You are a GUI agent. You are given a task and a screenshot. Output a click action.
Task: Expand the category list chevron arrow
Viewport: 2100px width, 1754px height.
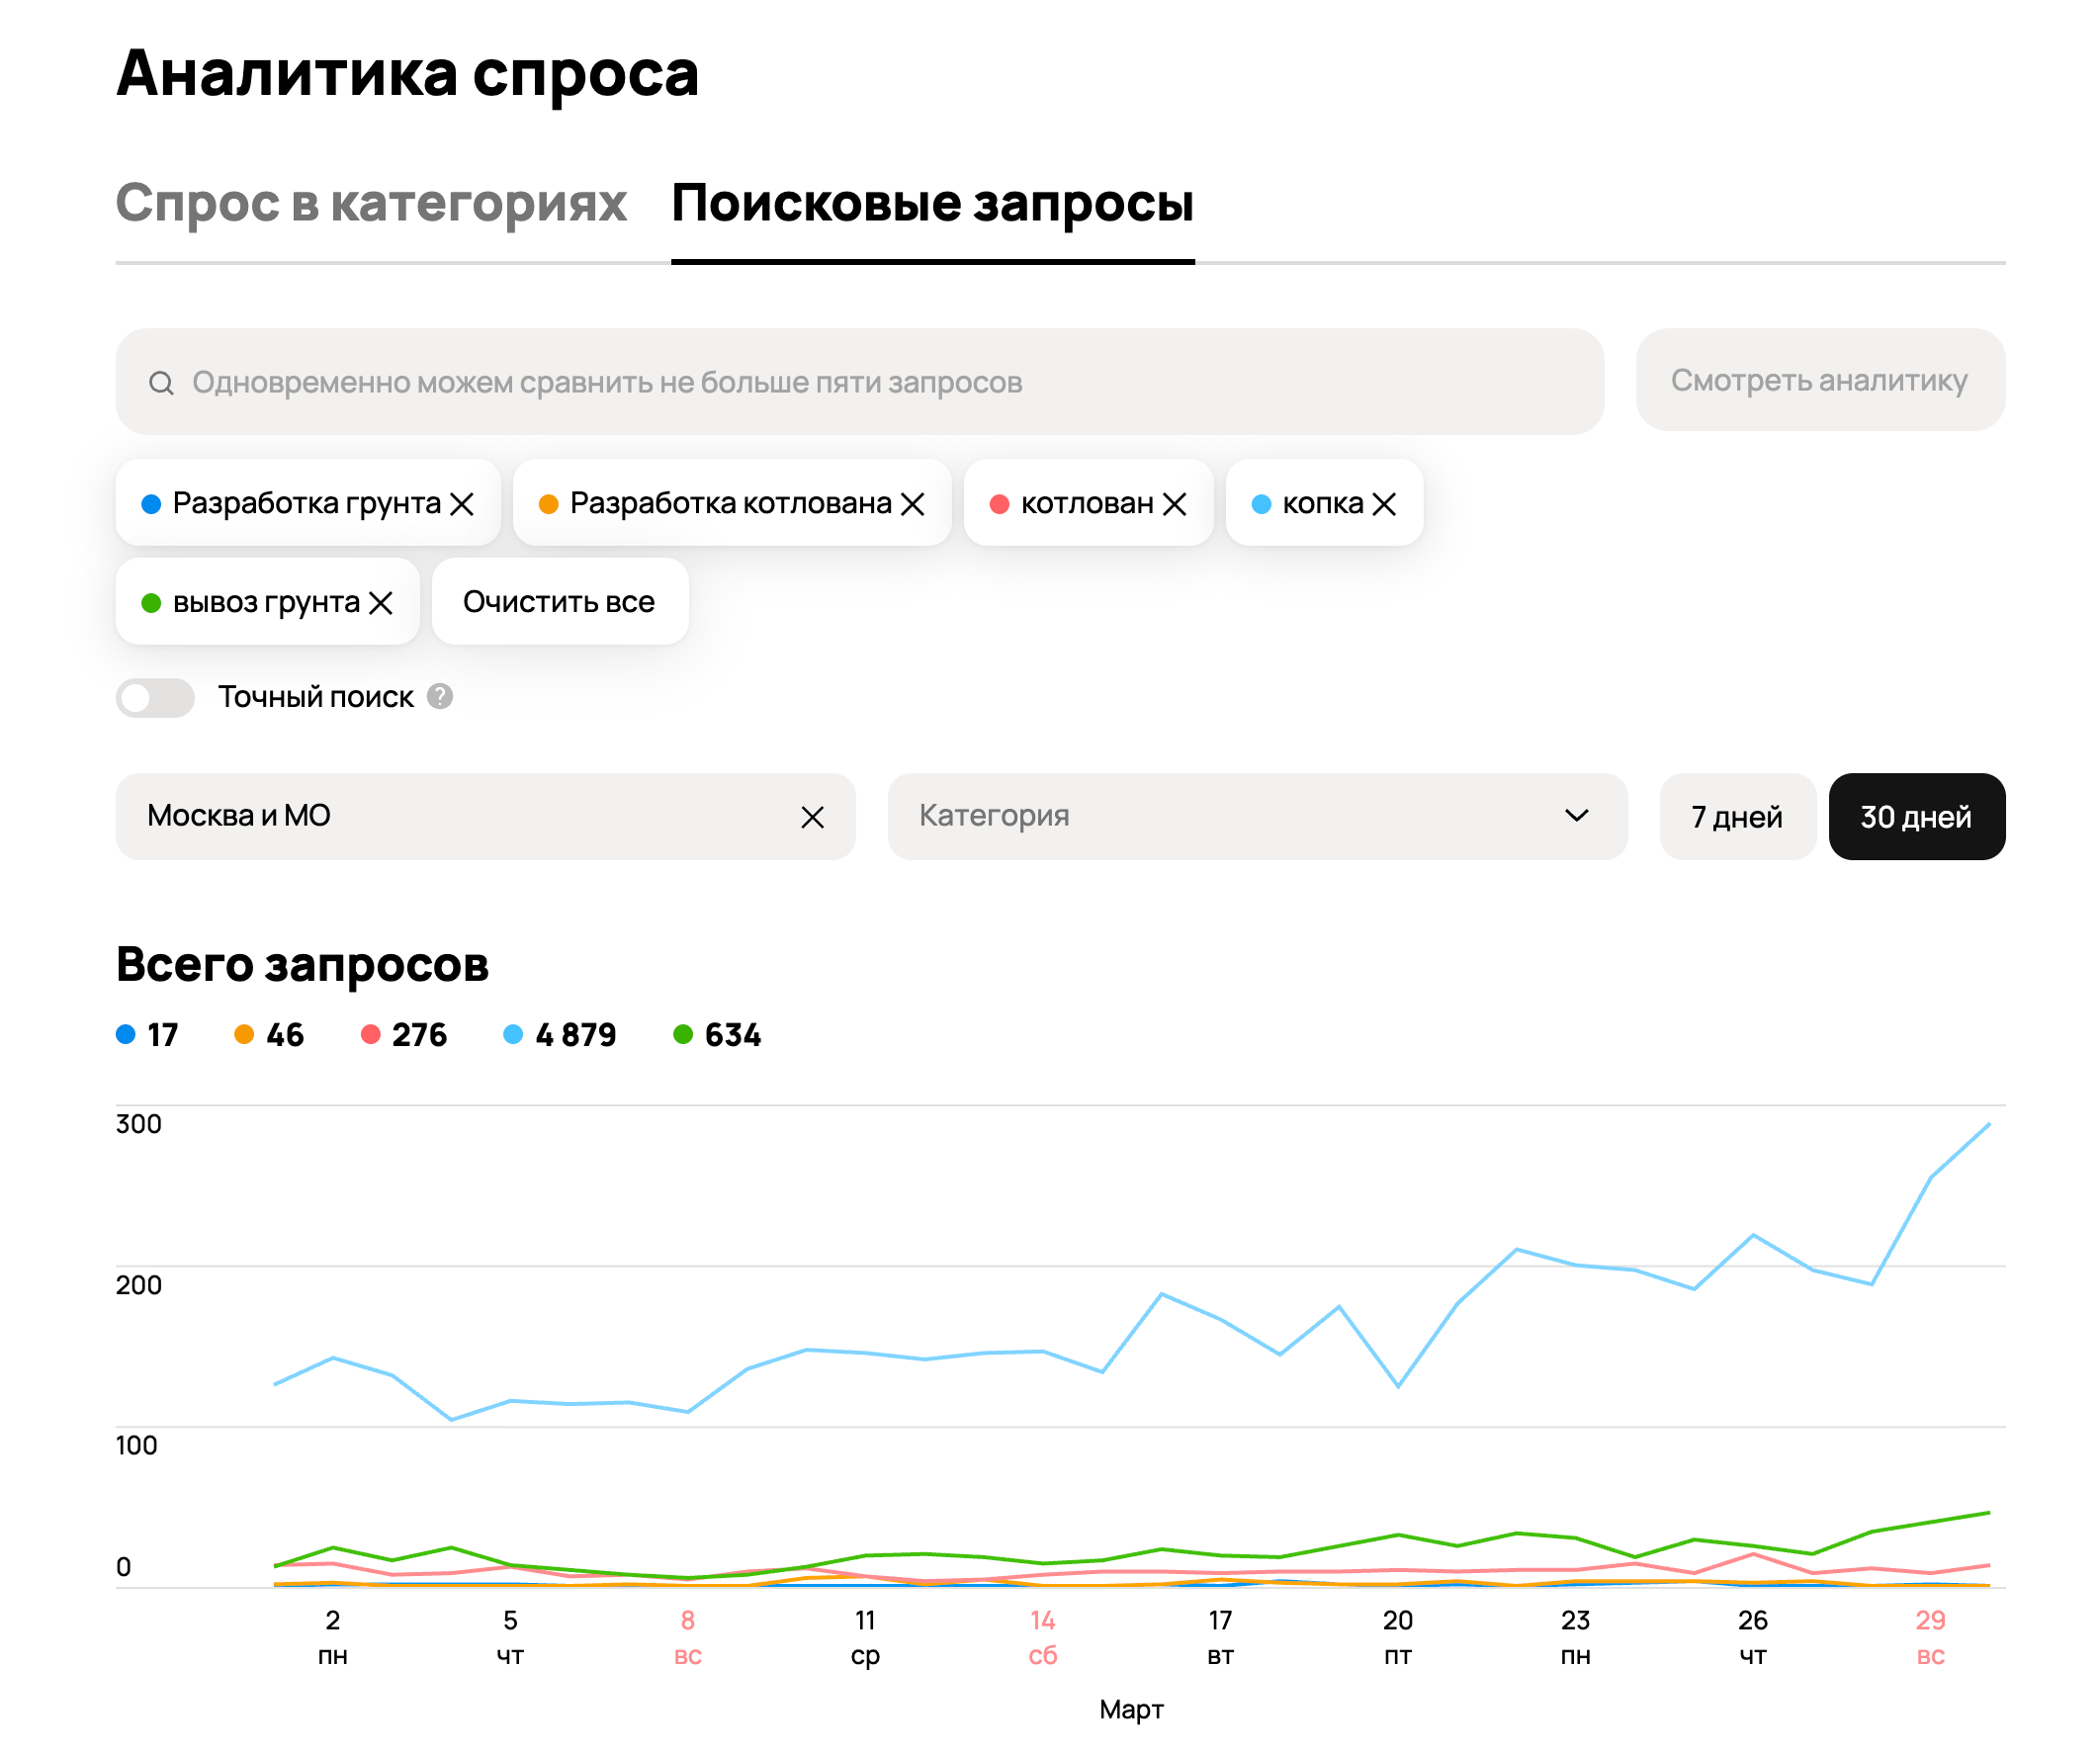pyautogui.click(x=1576, y=817)
